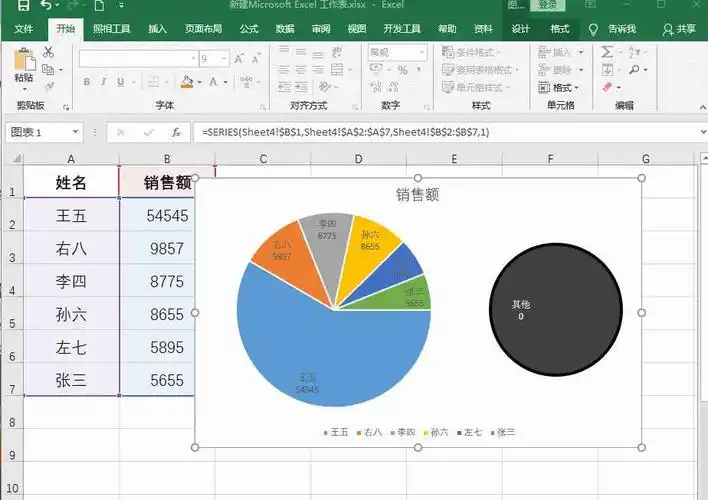Switch to the Design (设计) chart tab

point(521,29)
